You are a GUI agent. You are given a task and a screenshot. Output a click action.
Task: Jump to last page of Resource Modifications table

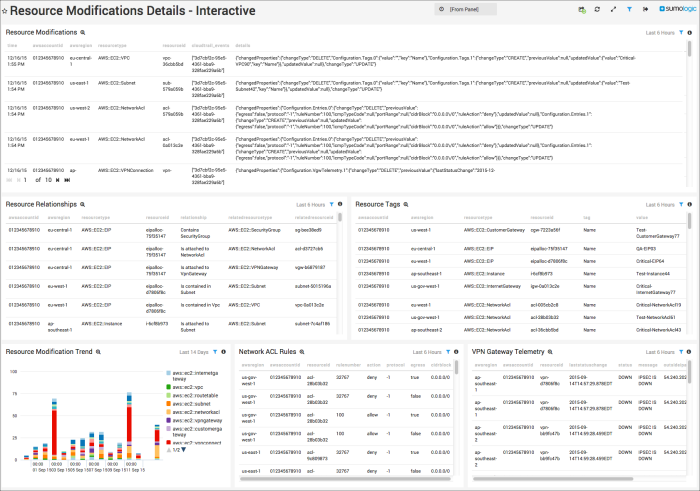[67, 180]
